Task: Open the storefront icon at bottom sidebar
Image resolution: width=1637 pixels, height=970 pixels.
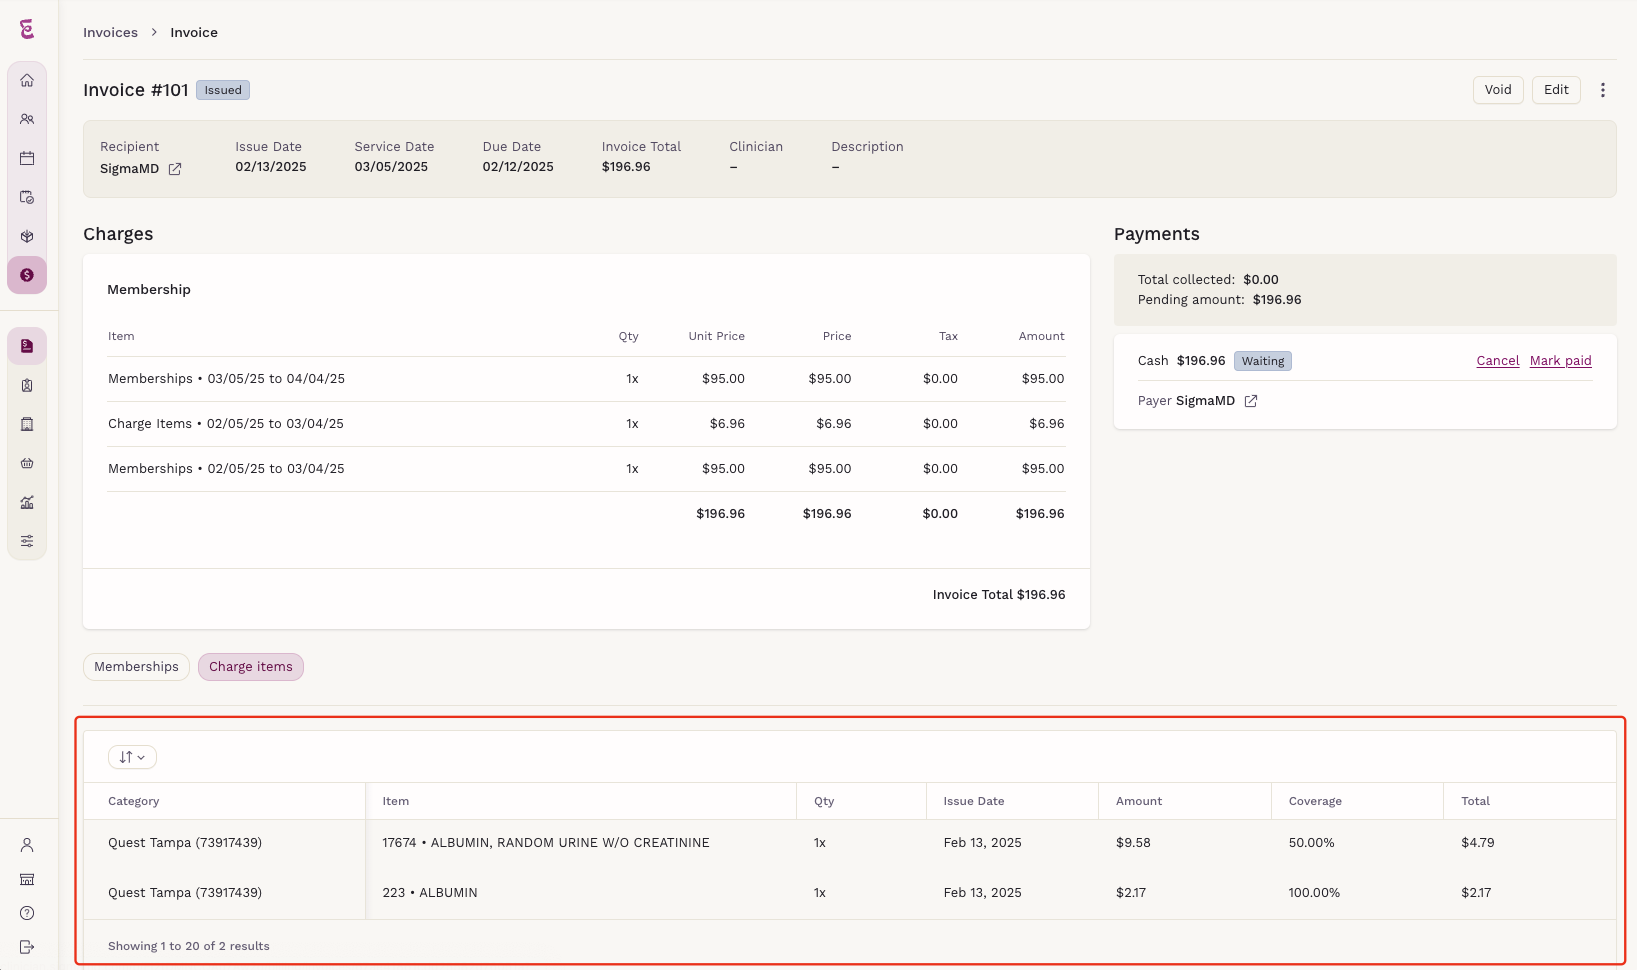Action: 27,879
